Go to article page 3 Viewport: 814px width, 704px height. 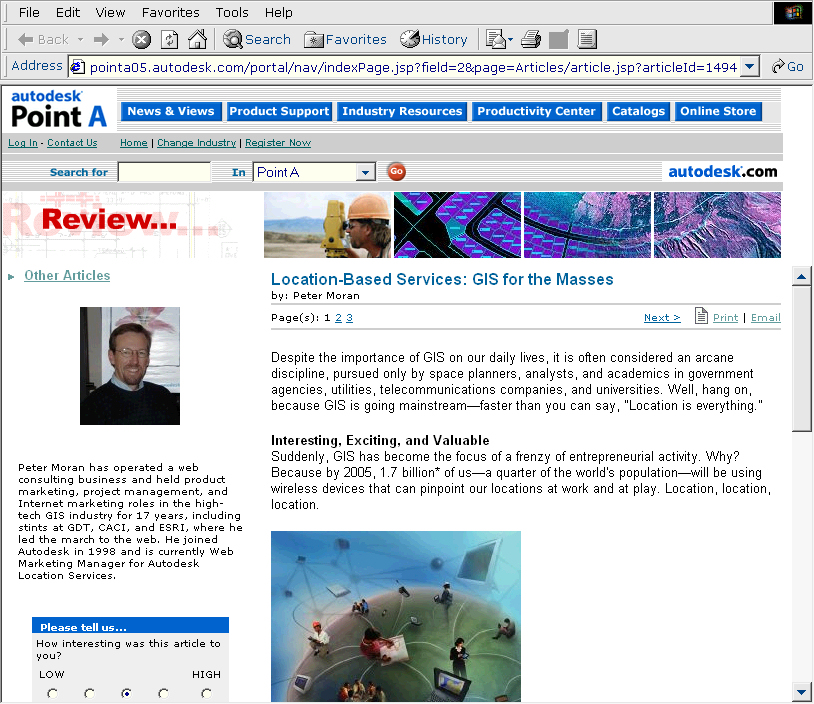(349, 318)
